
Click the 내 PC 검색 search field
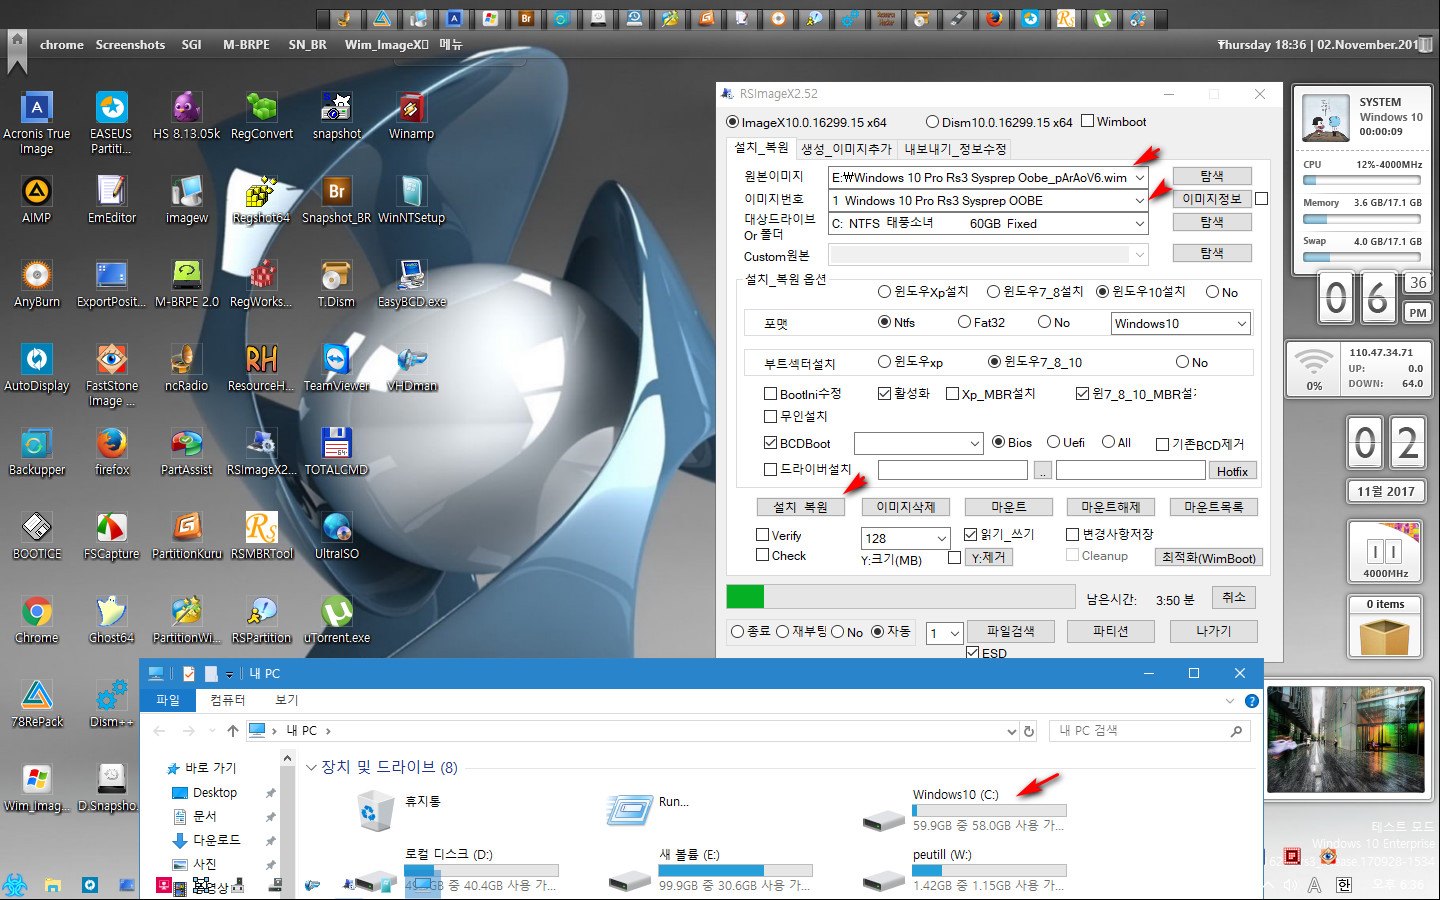point(1150,731)
